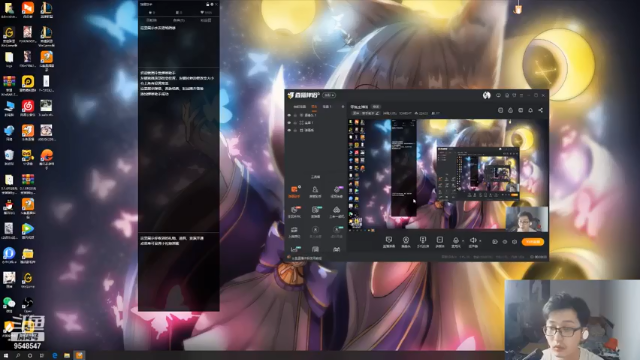640x360 pixels.
Task: Toggle eye visibility of the middle source layer
Action: [289, 122]
